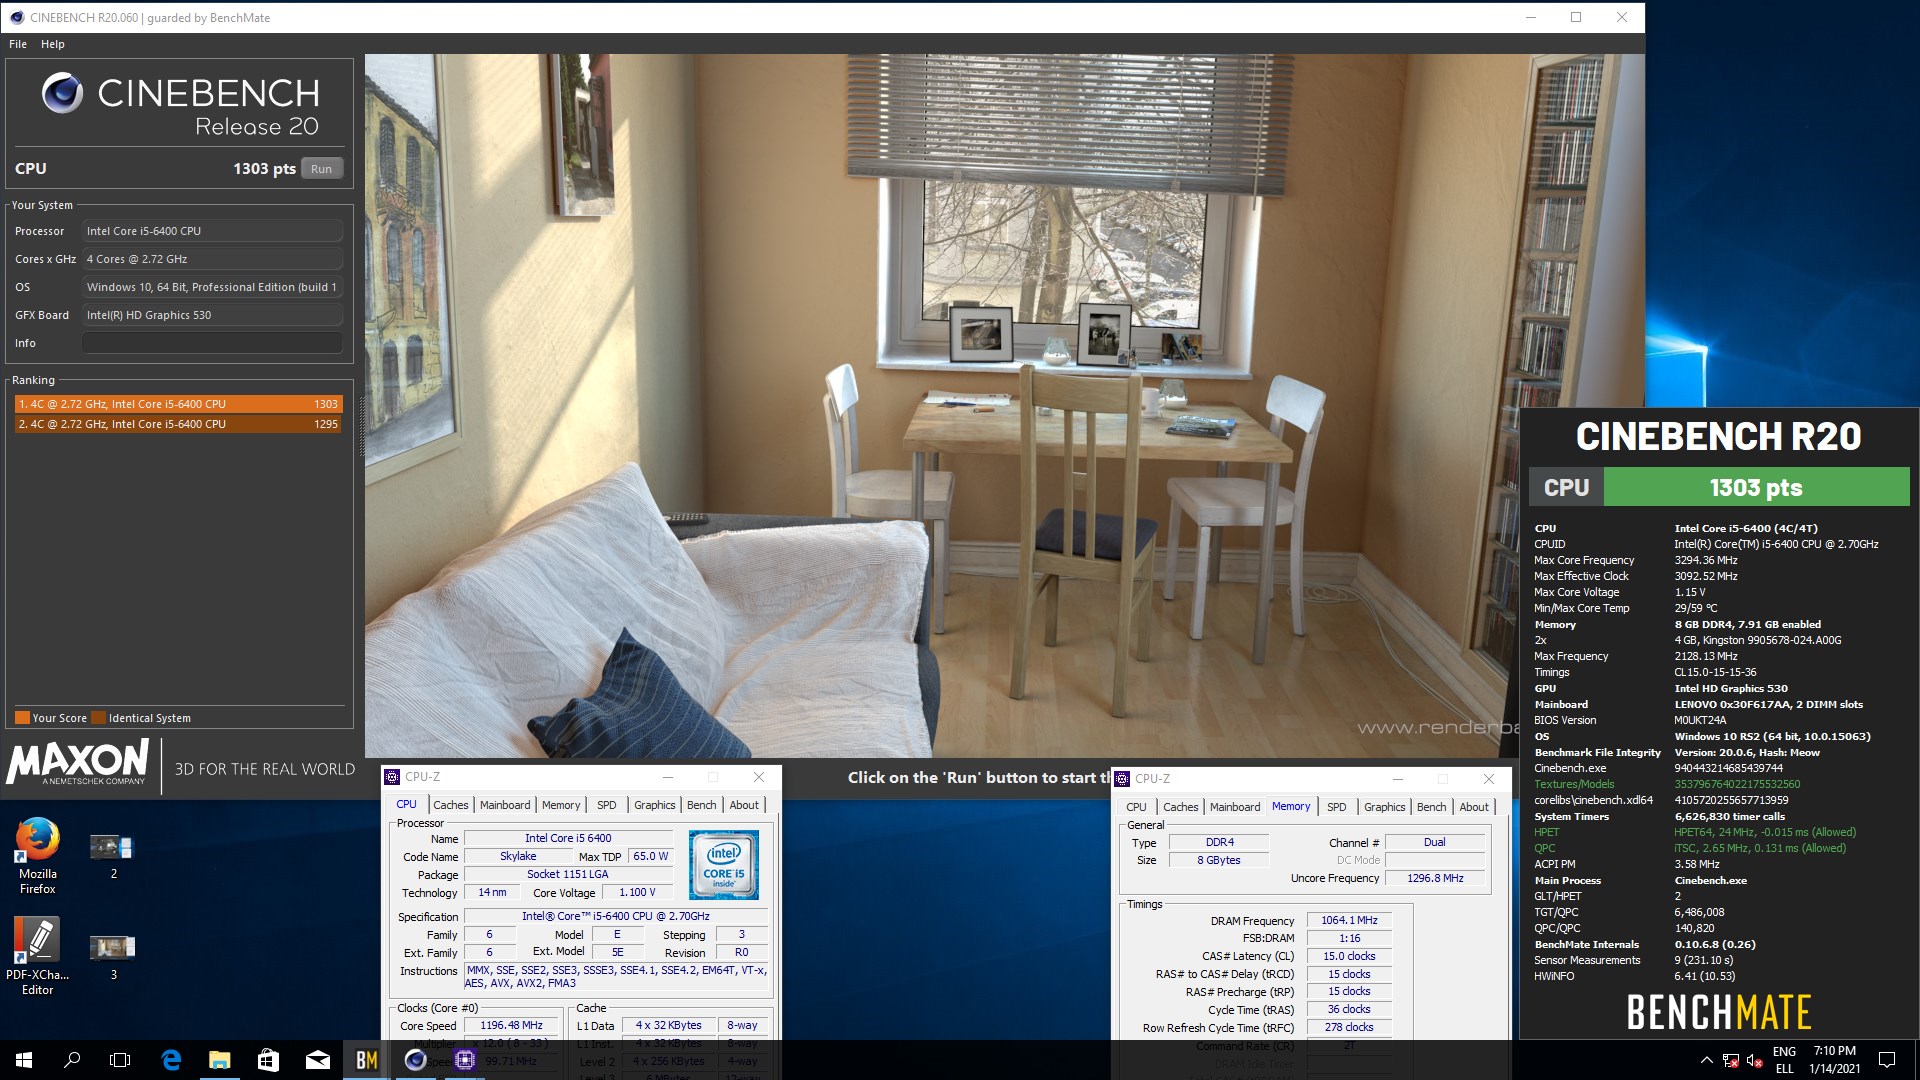Click green 1303 pts score bar
The image size is (1920, 1080).
(1756, 488)
